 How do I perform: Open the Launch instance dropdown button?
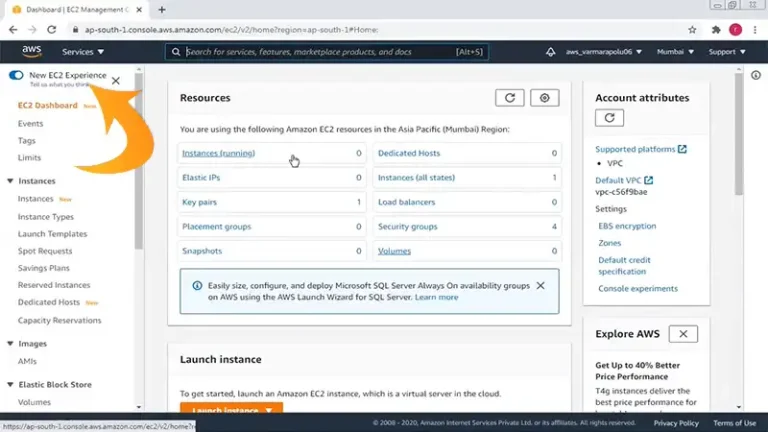click(x=231, y=408)
